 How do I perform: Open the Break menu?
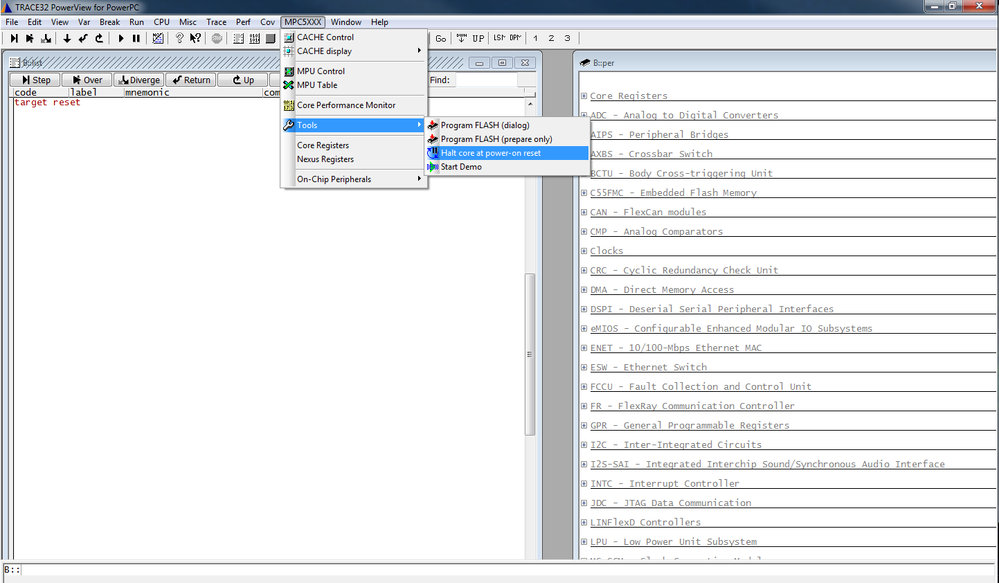(110, 22)
